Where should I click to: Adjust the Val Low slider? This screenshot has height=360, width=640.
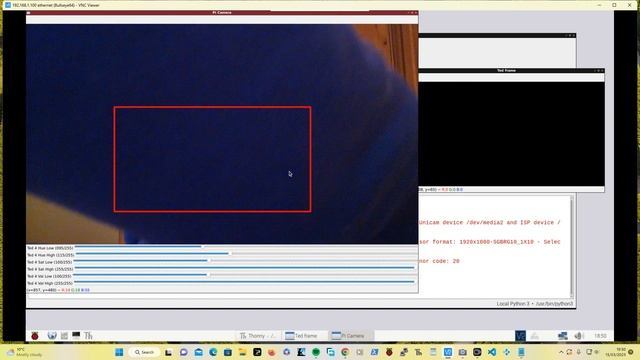pos(245,275)
